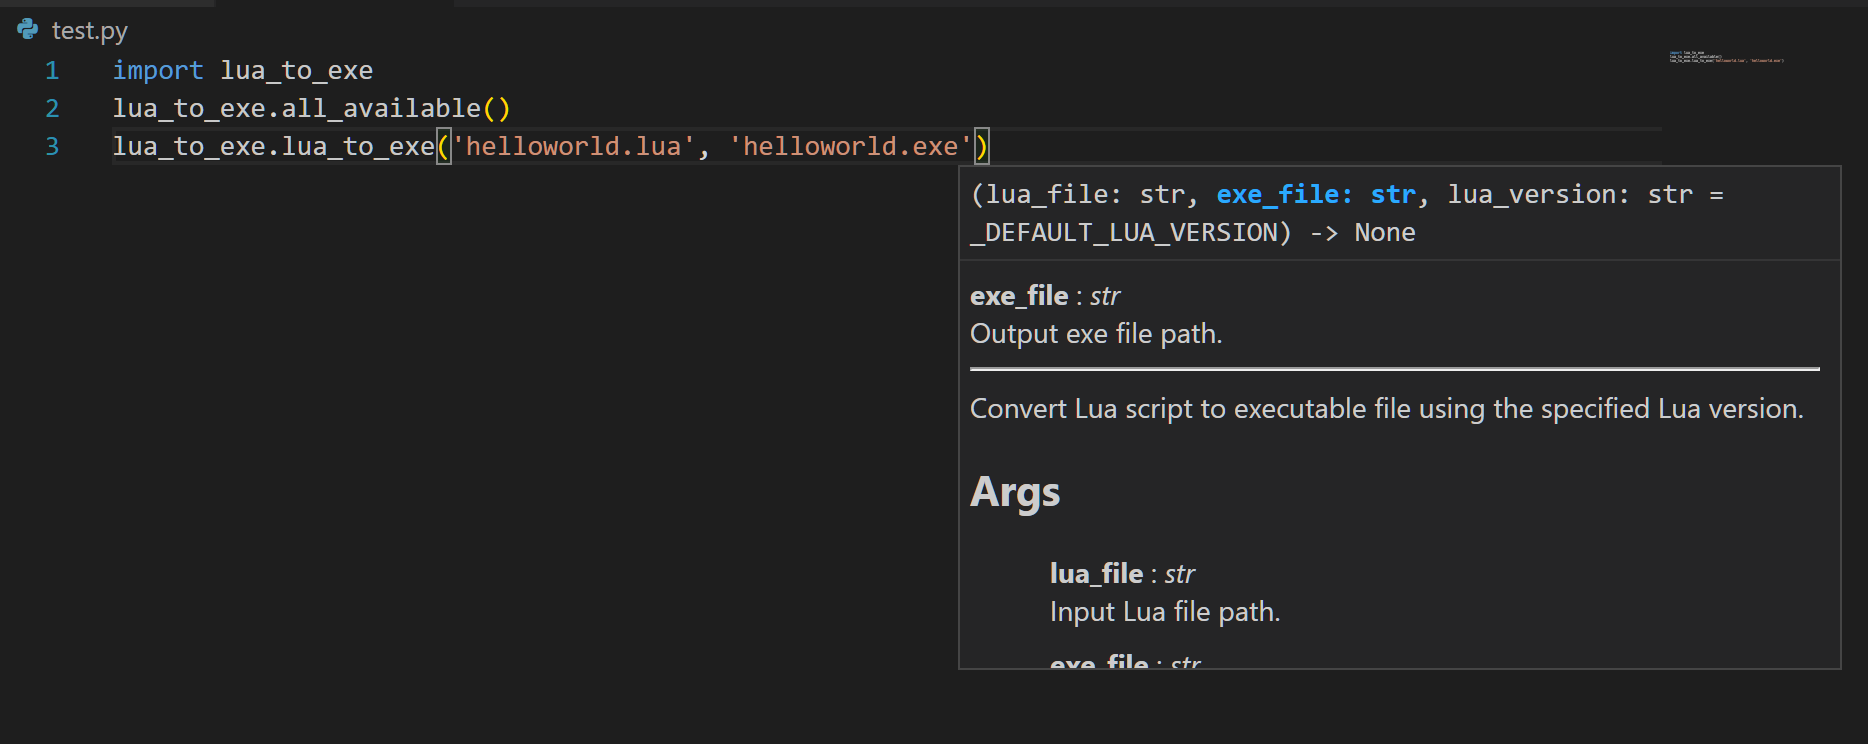Click the closing parenthesis on line 3
This screenshot has width=1868, height=744.
[x=982, y=147]
